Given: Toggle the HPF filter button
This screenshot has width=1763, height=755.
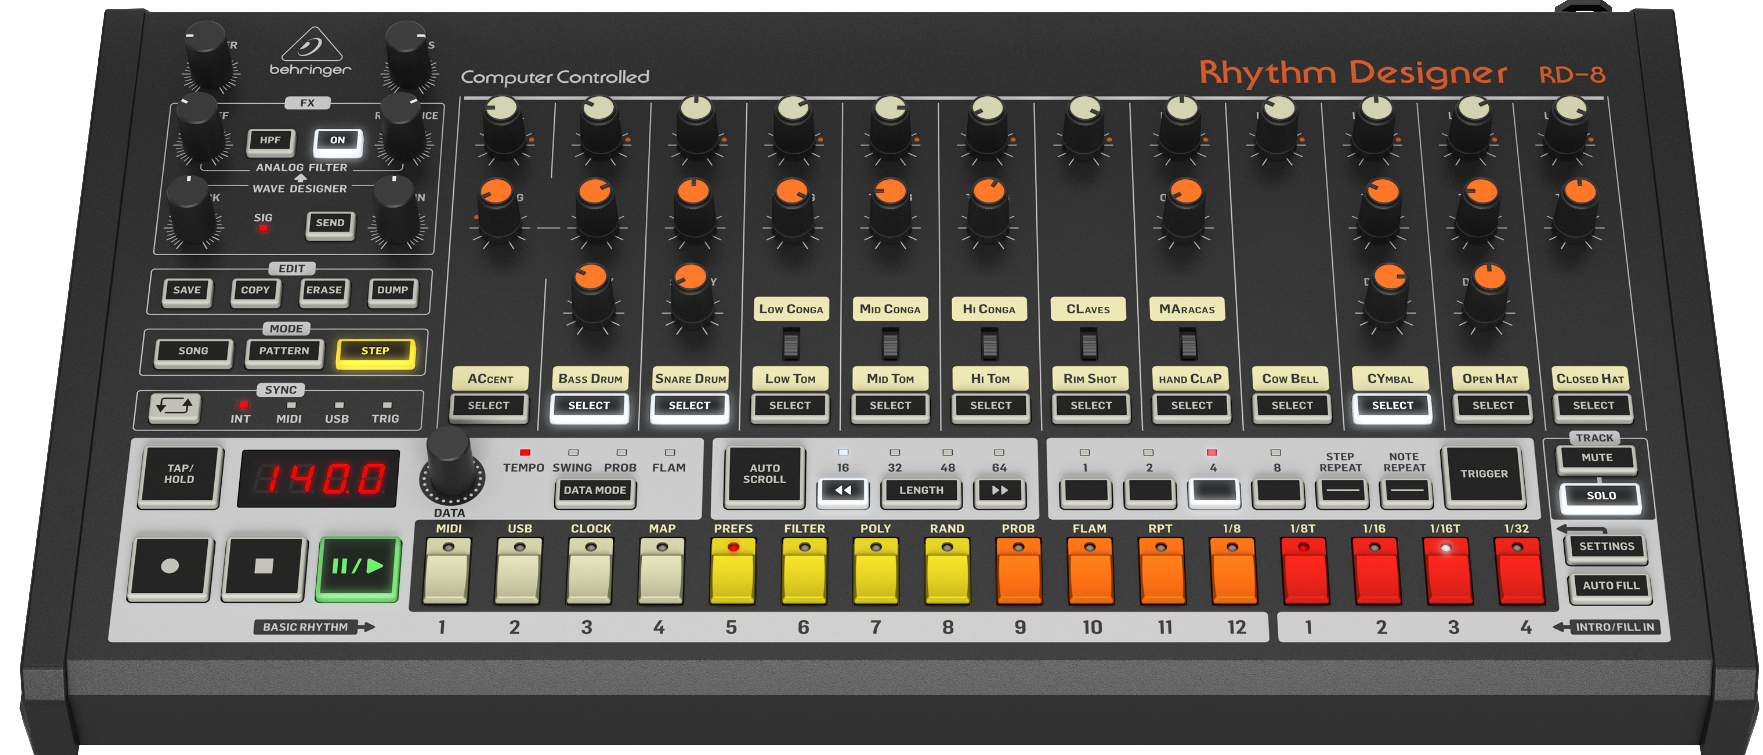Looking at the screenshot, I should coord(271,141).
